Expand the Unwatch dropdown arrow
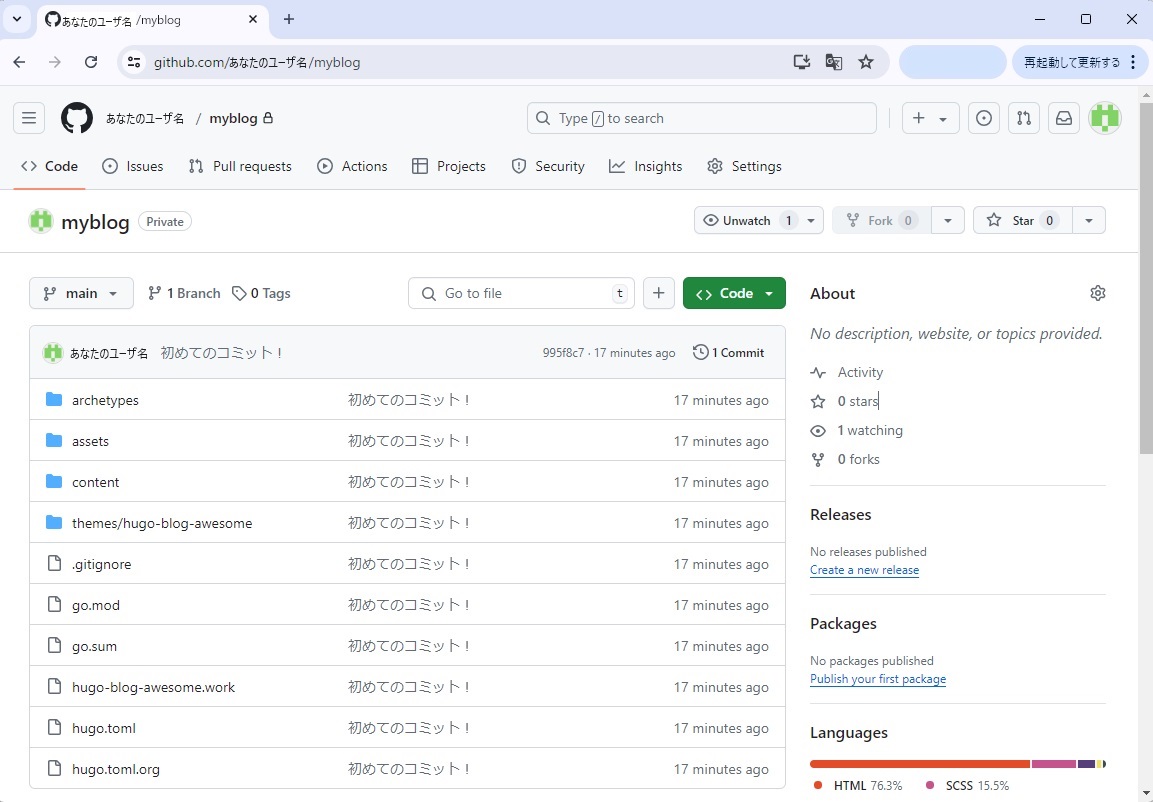The height and width of the screenshot is (802, 1153). (811, 221)
